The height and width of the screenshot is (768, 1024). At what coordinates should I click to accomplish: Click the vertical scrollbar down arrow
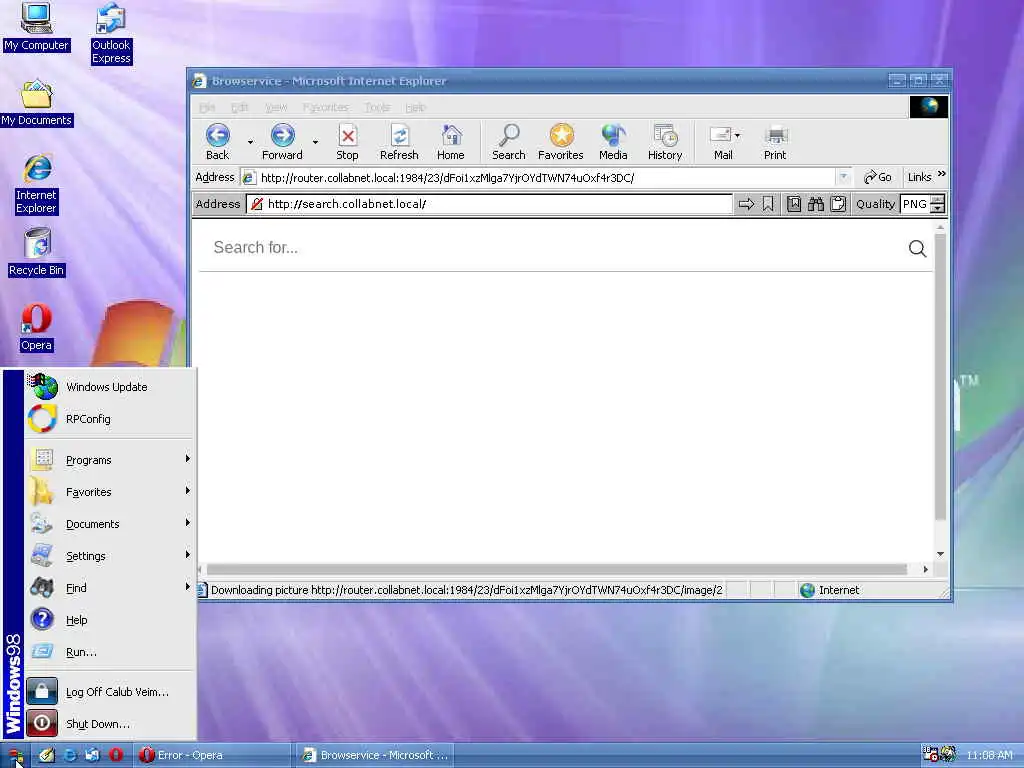pos(940,554)
